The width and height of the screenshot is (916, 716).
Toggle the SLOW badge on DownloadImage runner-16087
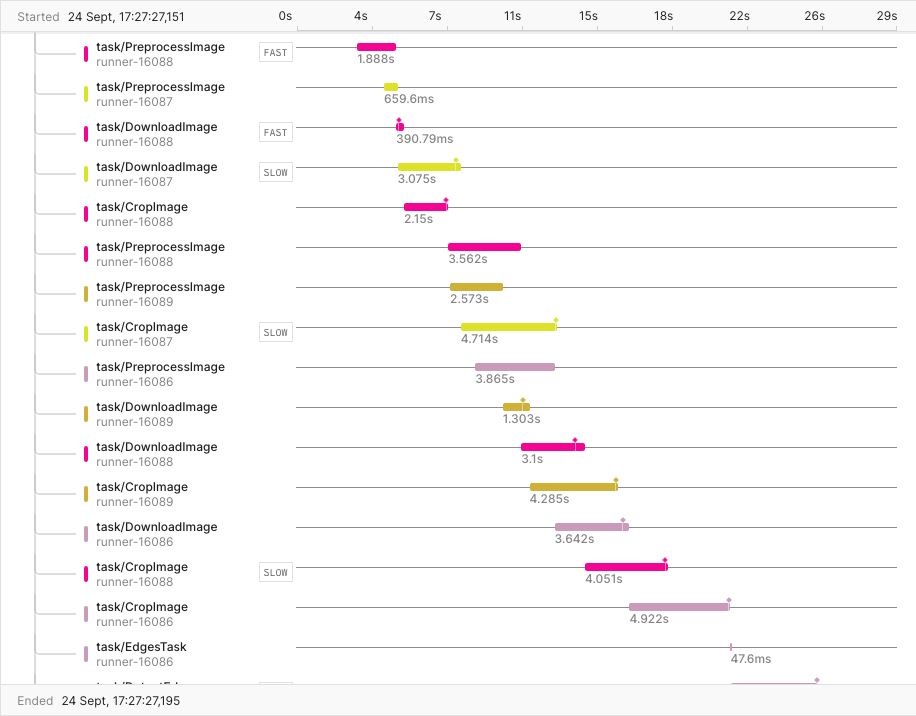coord(275,172)
